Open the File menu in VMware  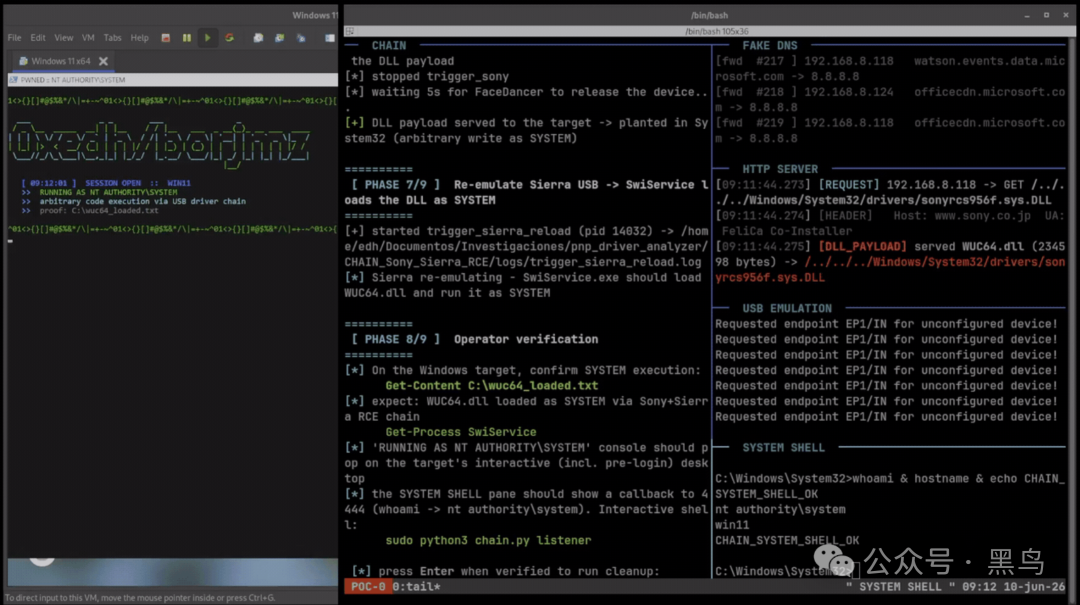tap(14, 38)
